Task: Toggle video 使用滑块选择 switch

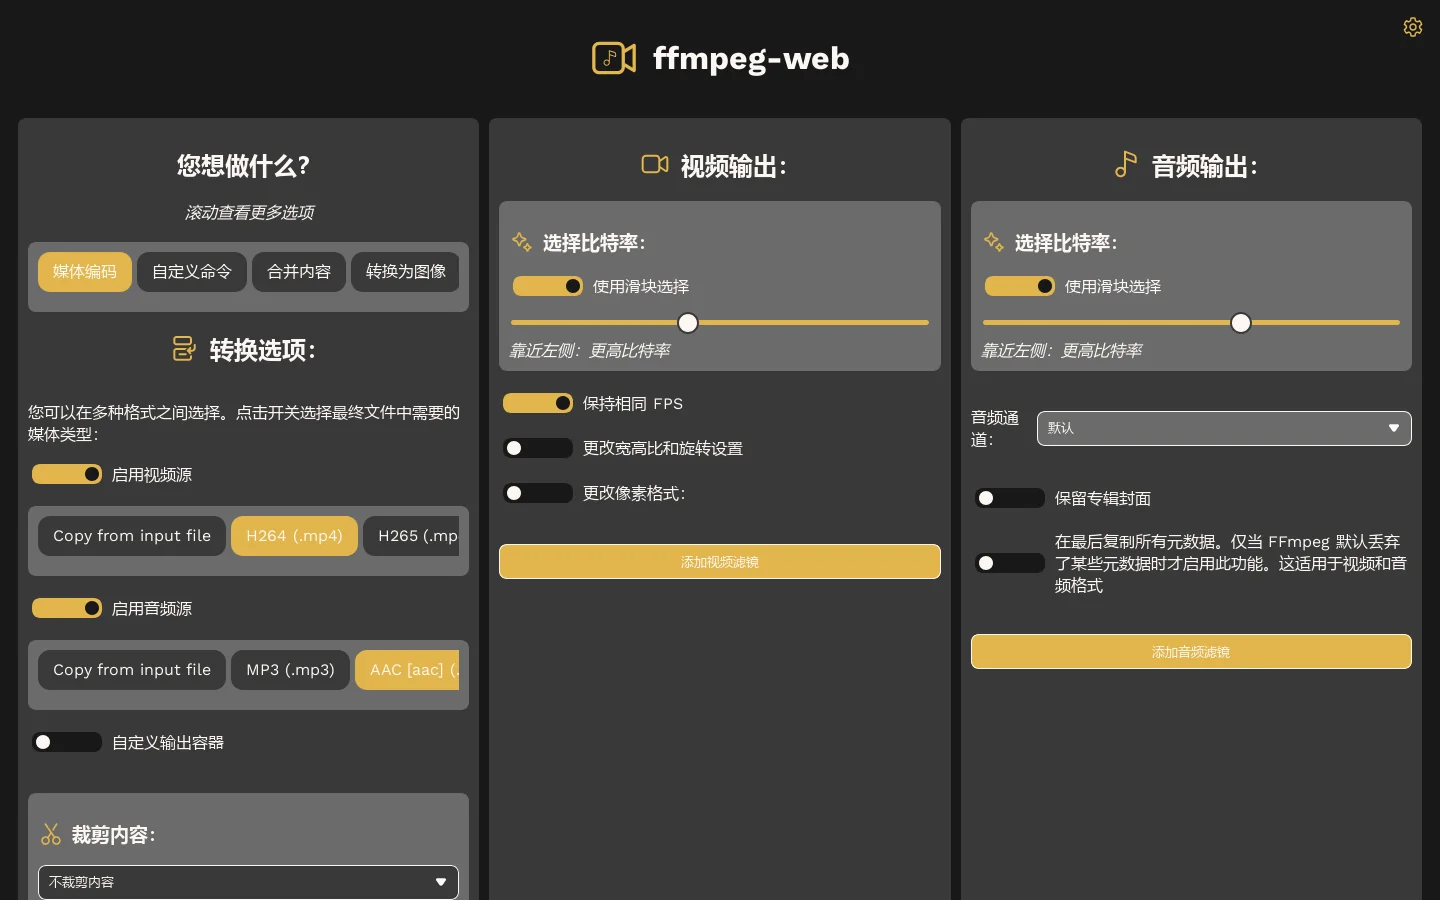Action: (548, 286)
